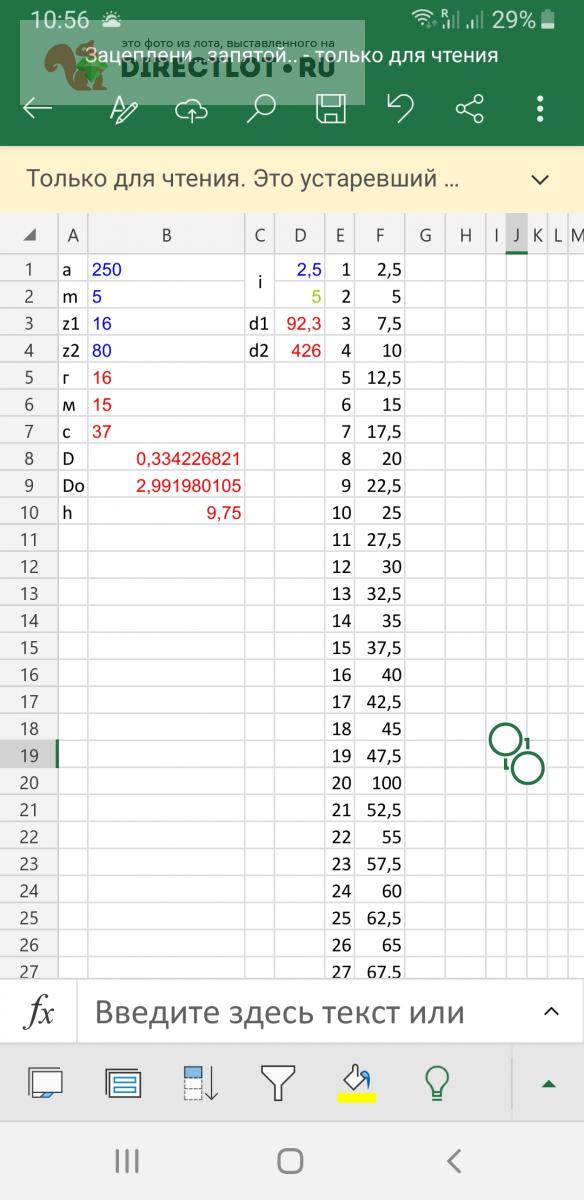Open the search magnifier
This screenshot has height=1200, width=584.
[260, 109]
